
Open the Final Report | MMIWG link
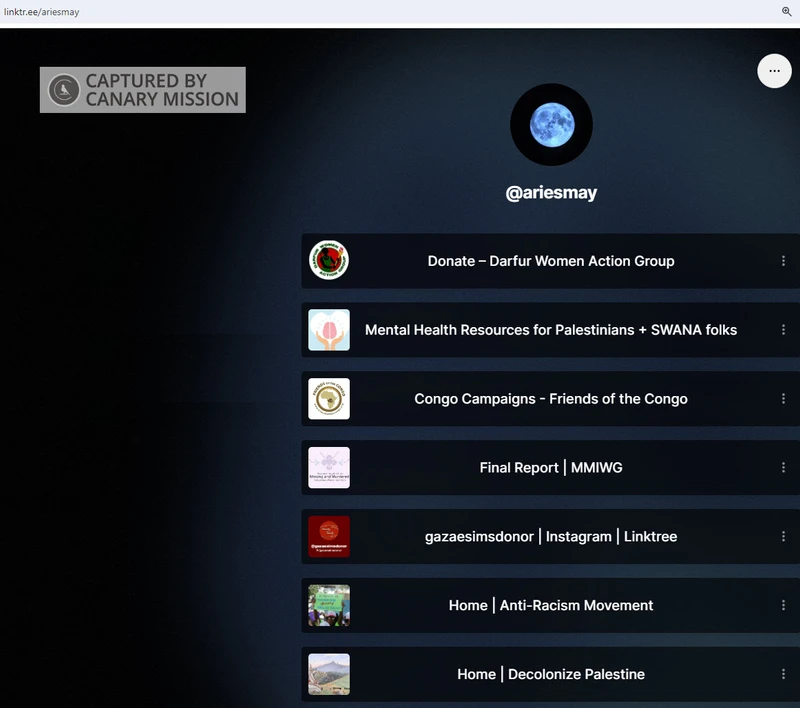551,468
